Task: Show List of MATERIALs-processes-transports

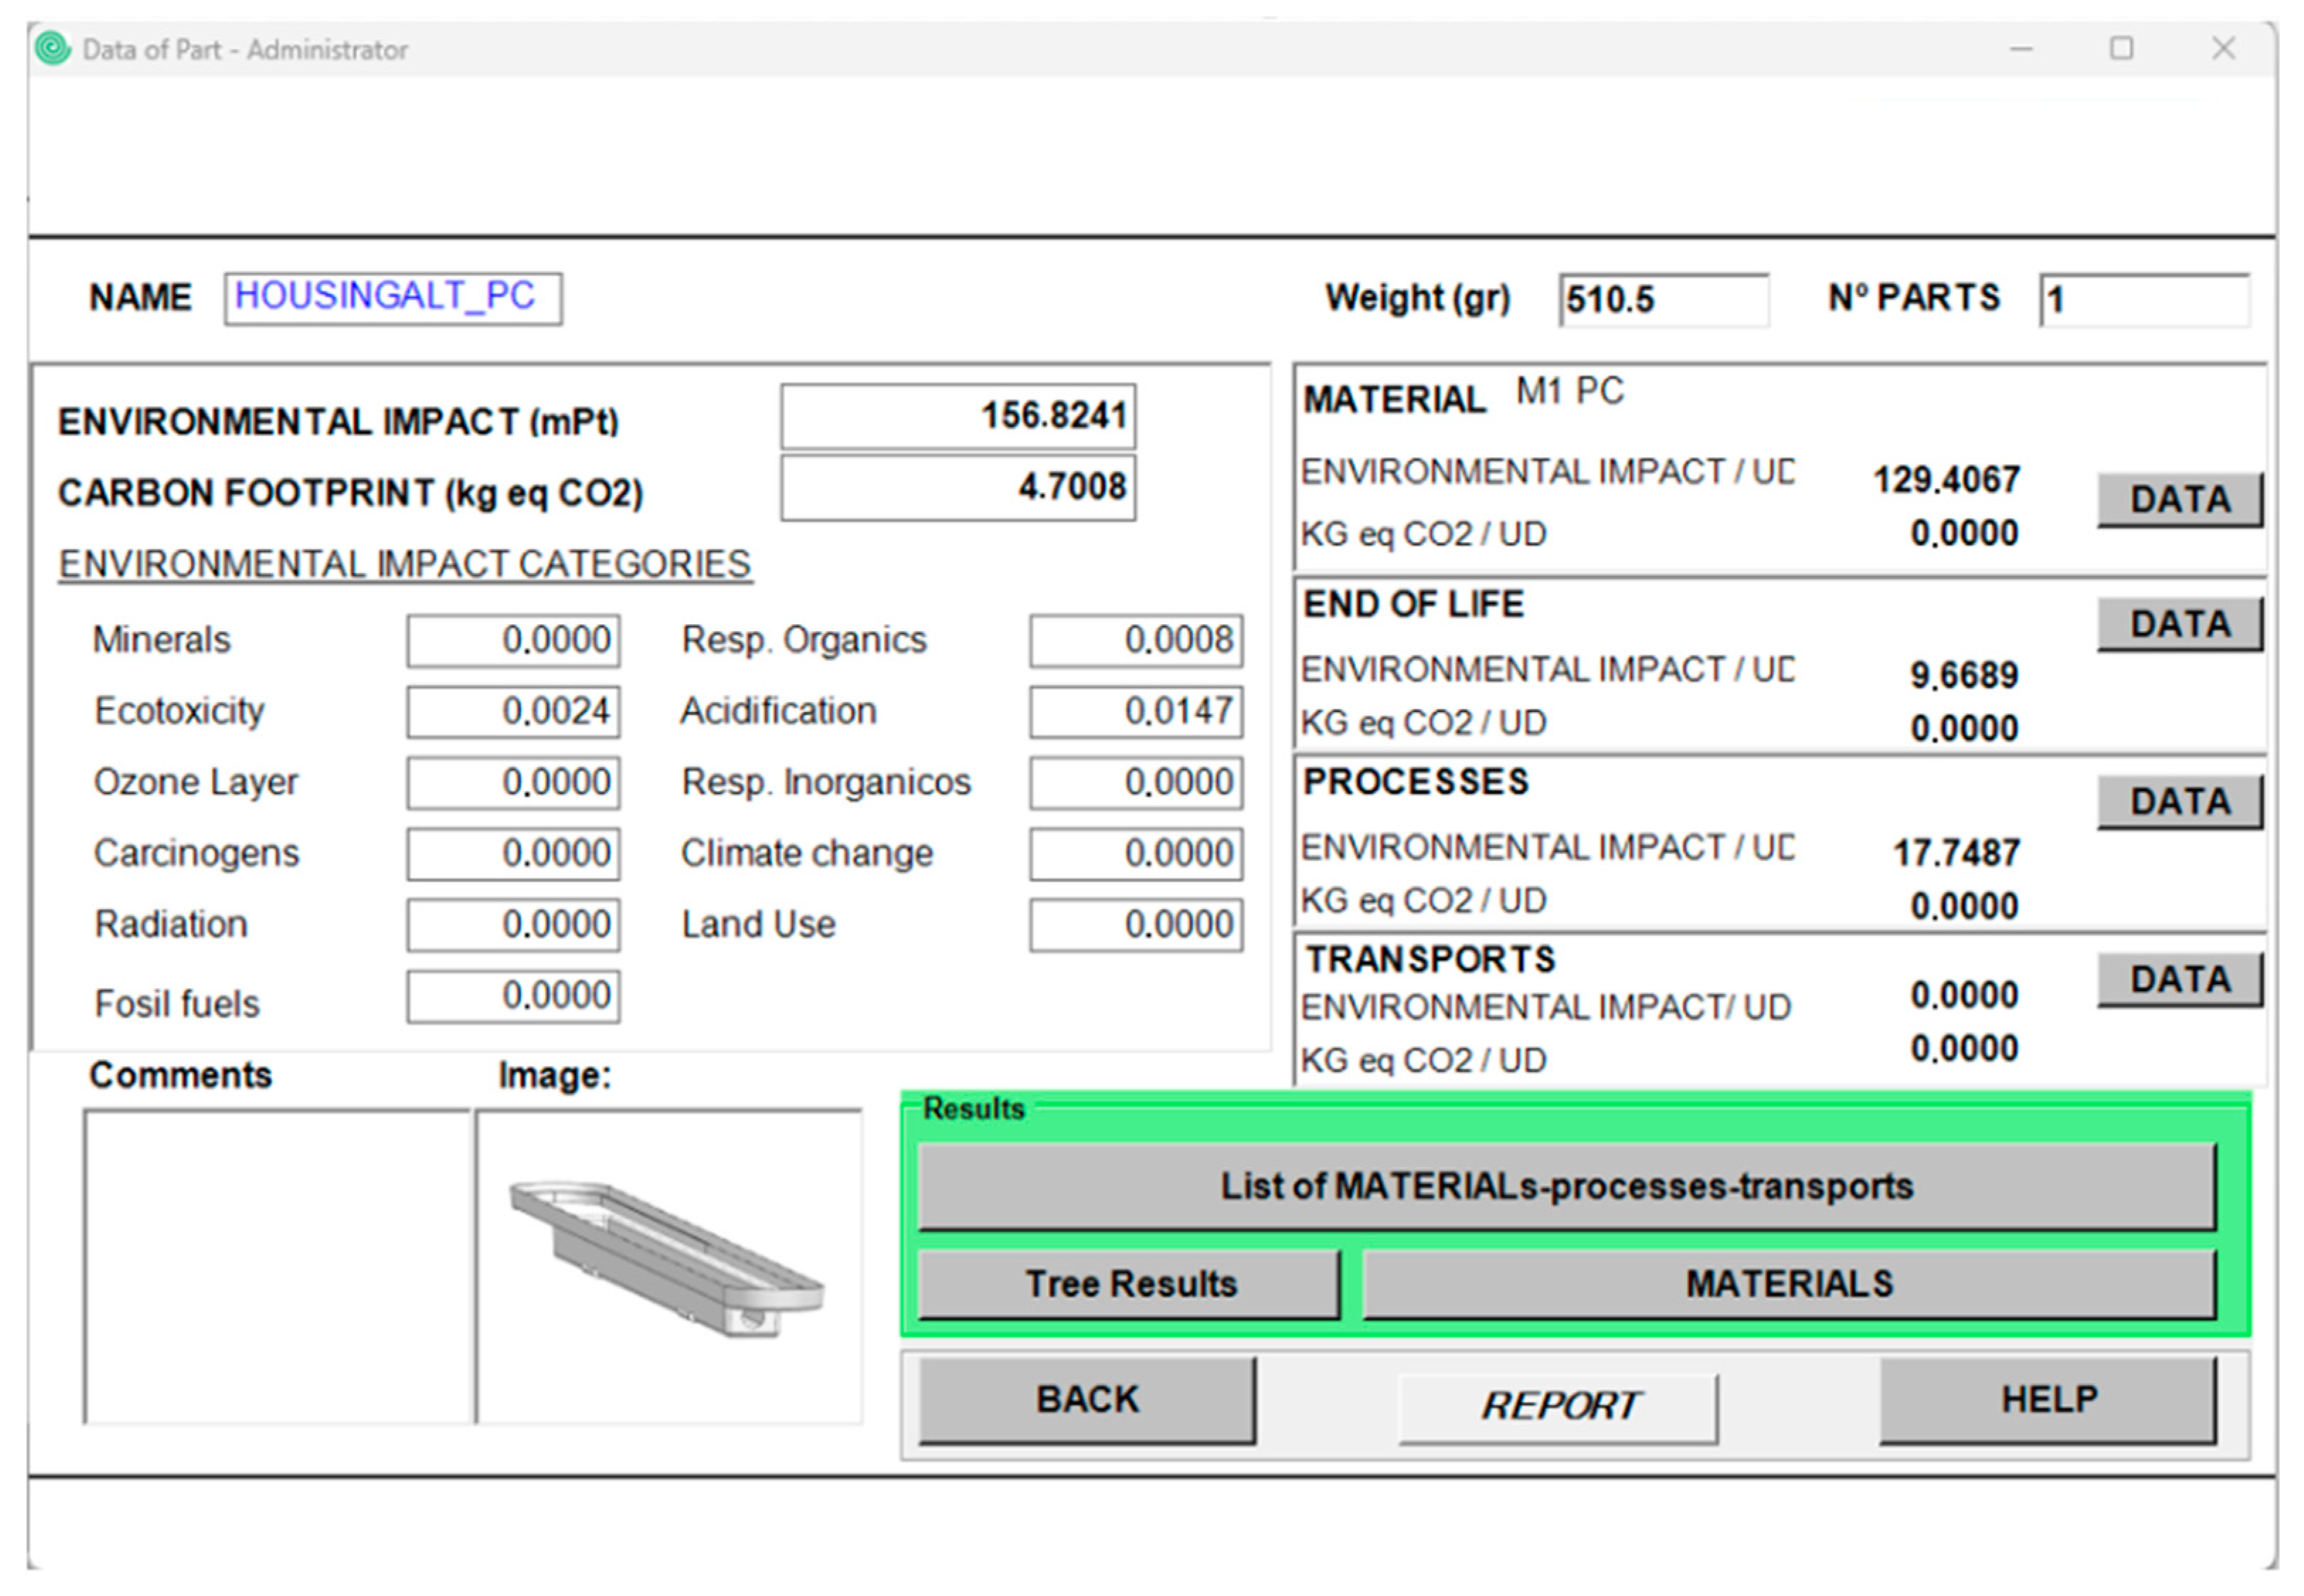Action: coord(1566,1186)
